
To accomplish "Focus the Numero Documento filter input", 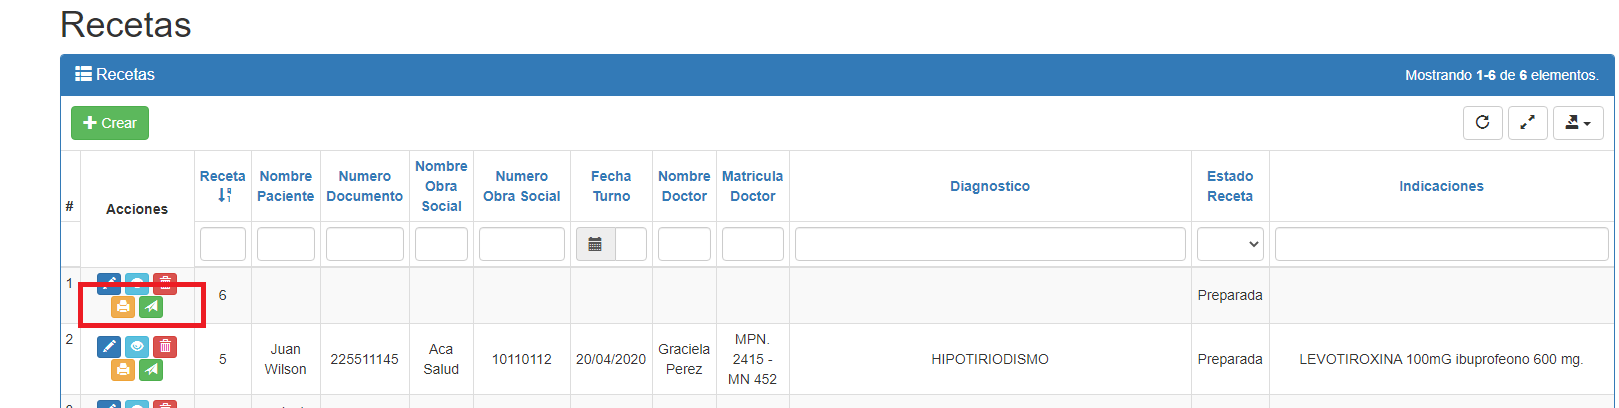I will coord(364,244).
